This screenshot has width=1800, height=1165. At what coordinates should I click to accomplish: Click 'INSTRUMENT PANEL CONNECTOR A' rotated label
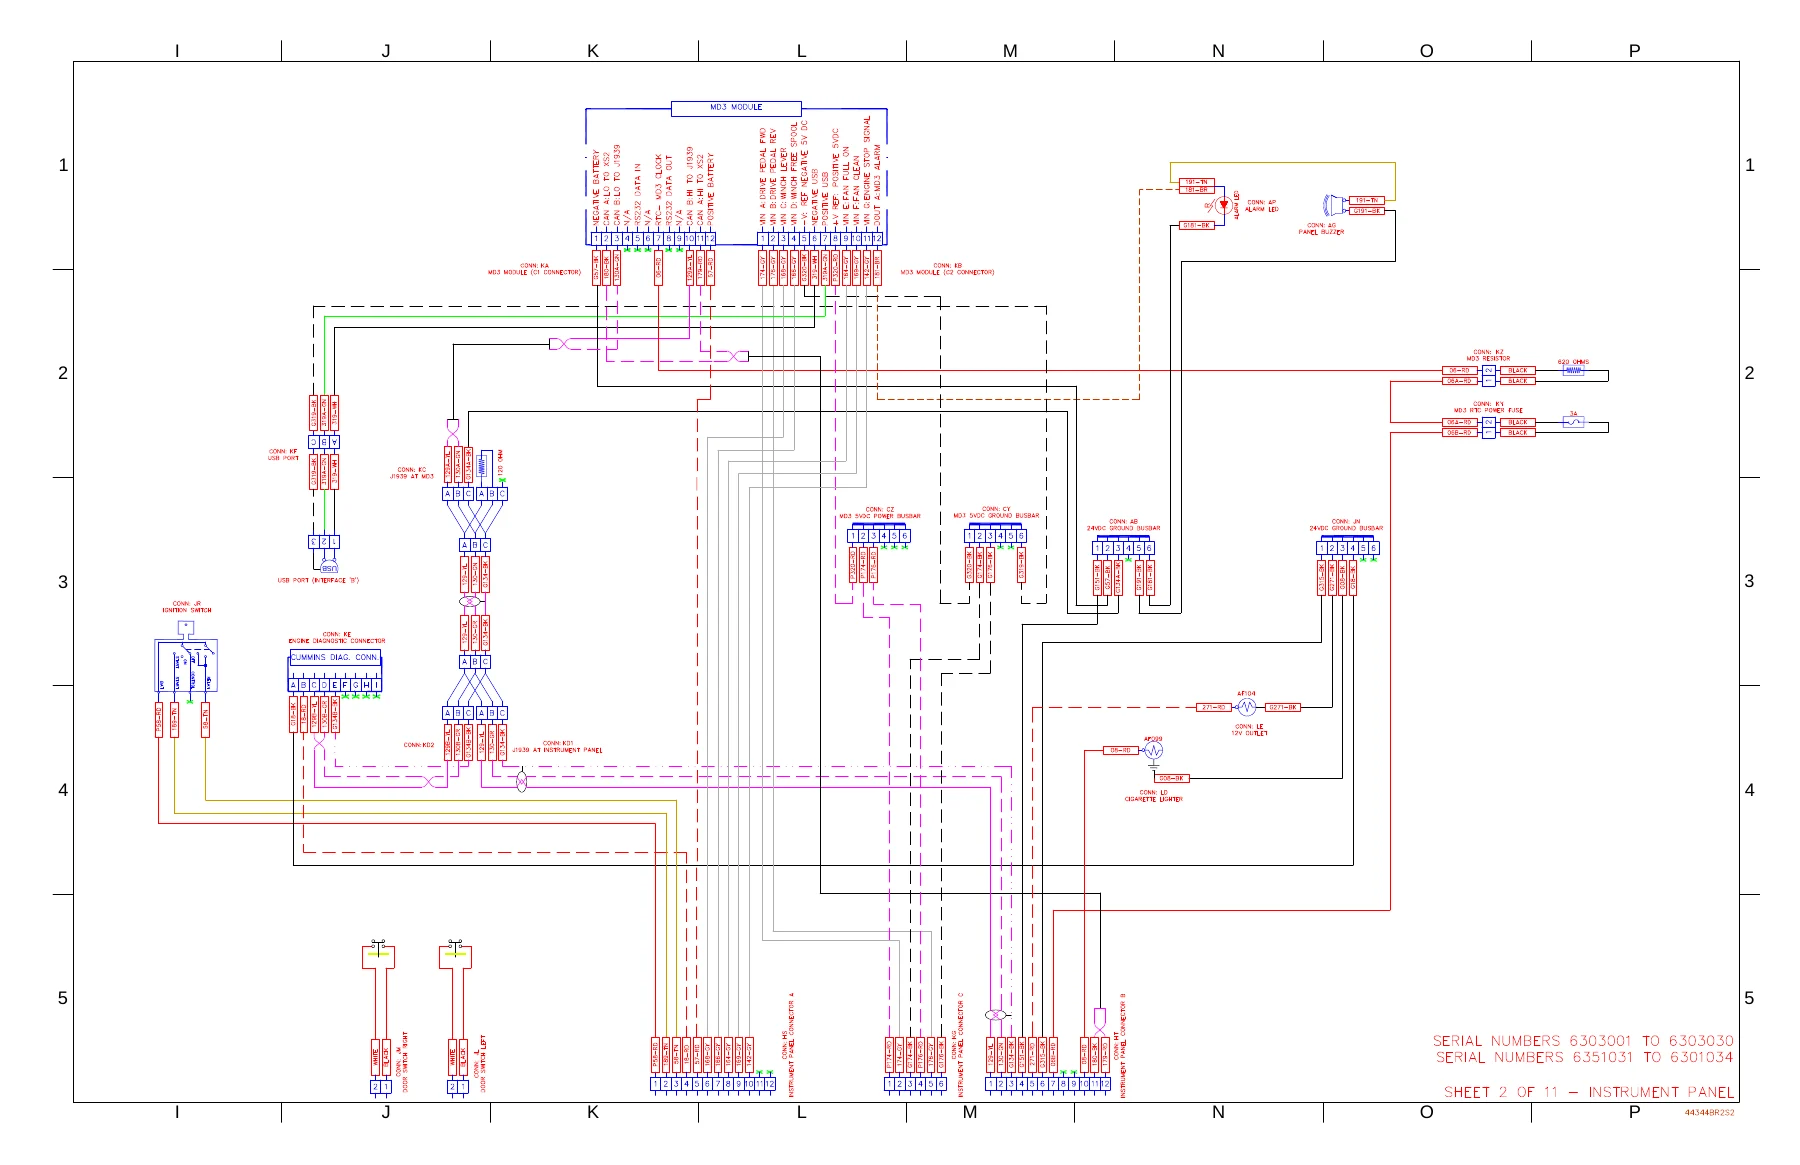(x=790, y=1045)
